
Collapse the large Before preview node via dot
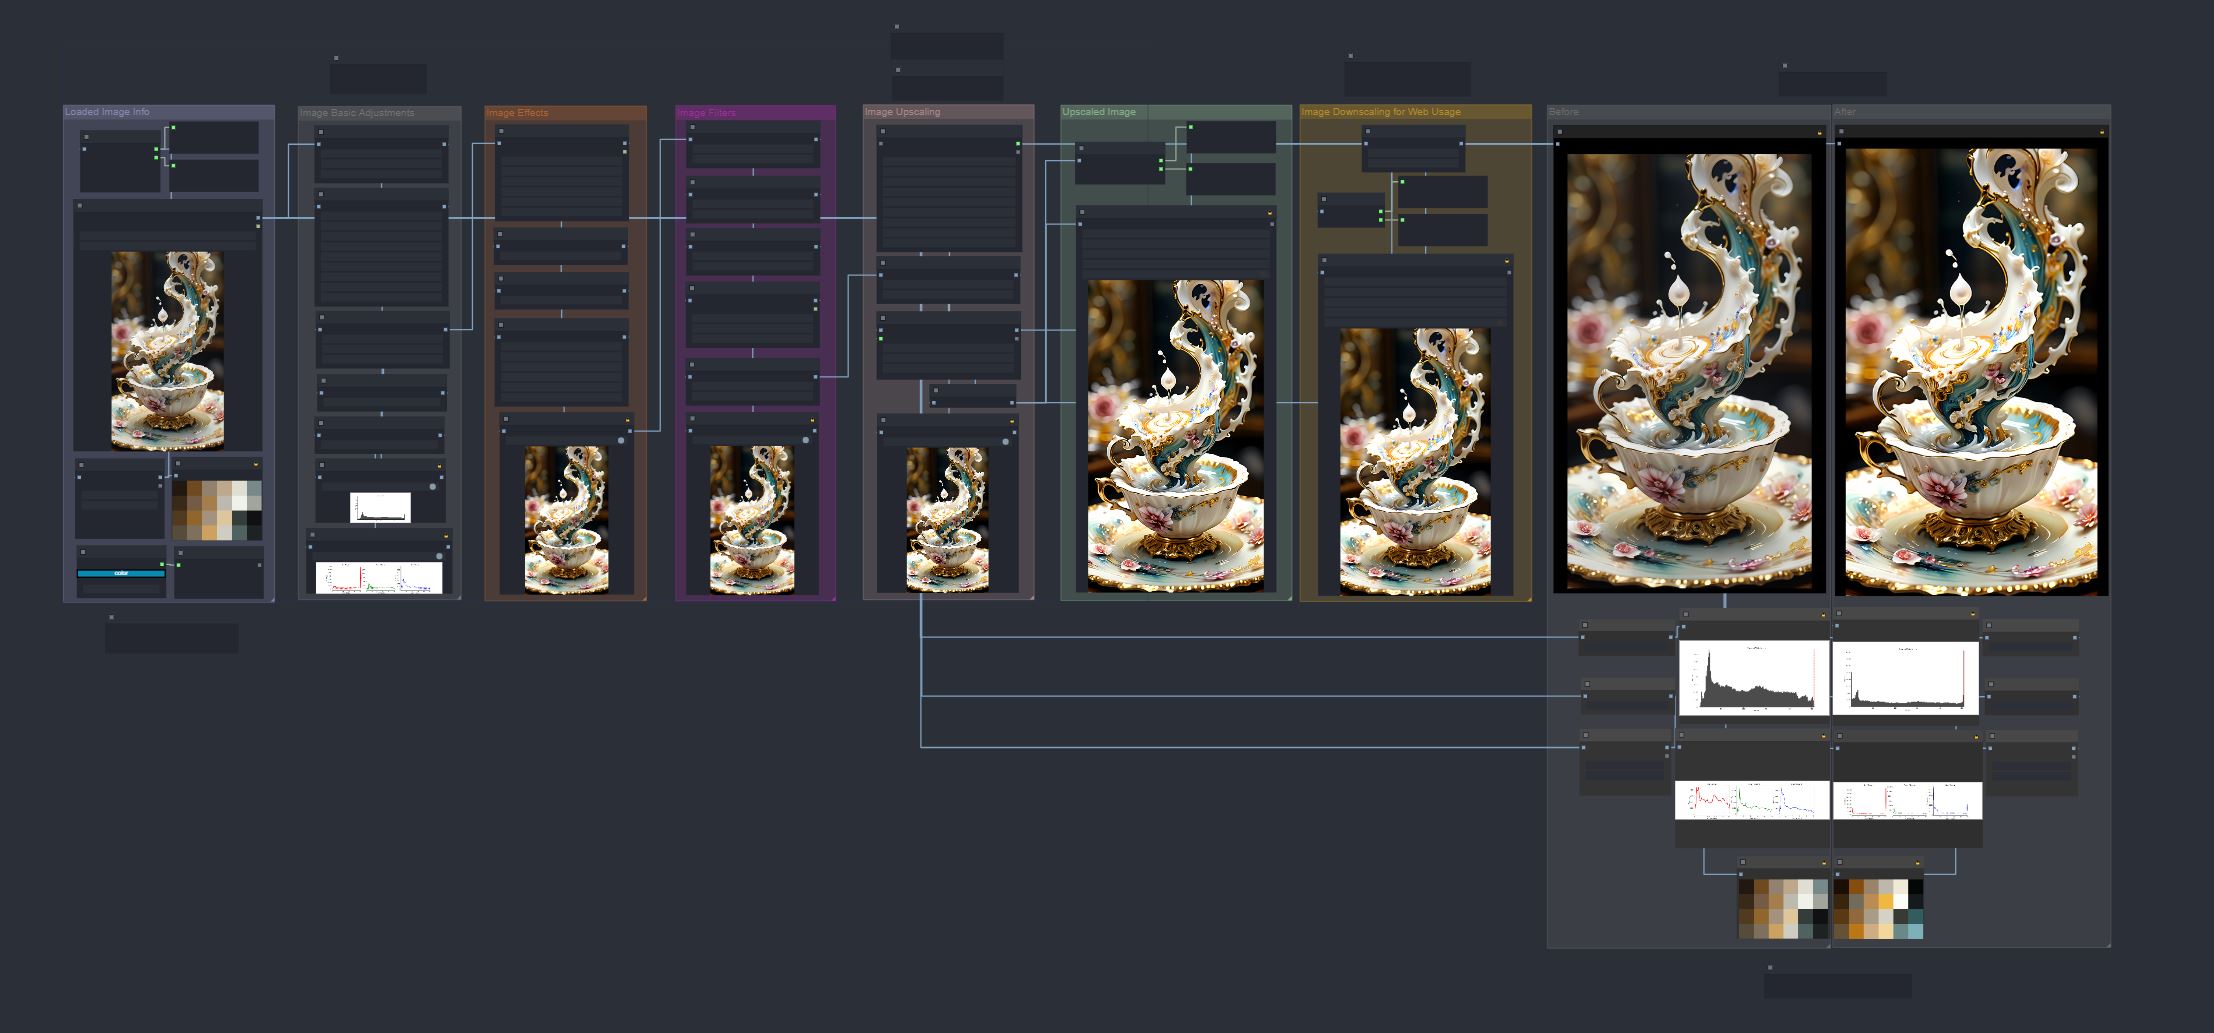pyautogui.click(x=1558, y=131)
